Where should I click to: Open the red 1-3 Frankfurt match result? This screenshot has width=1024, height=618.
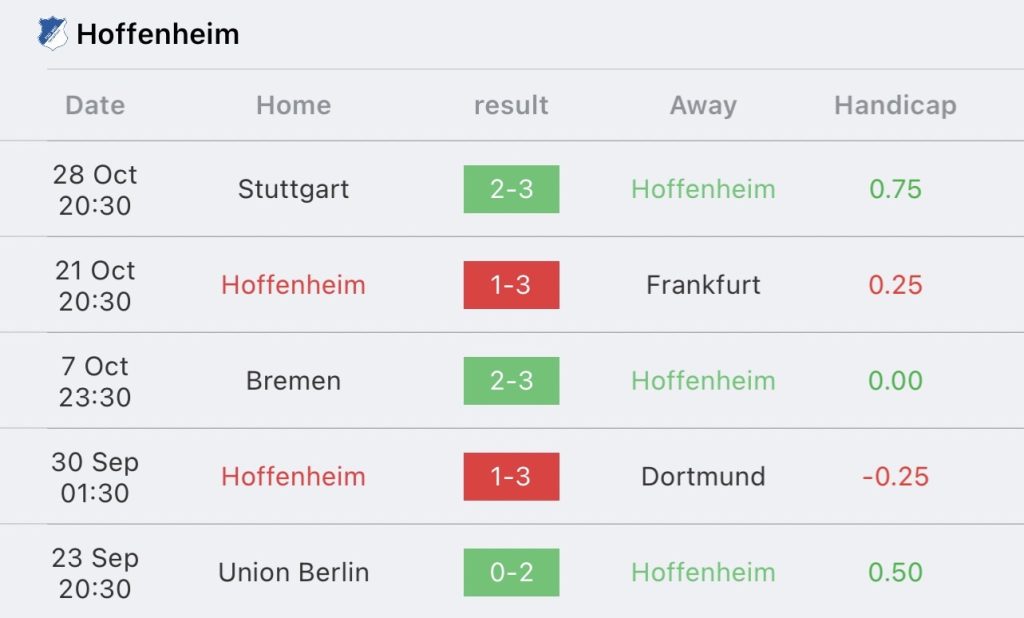click(511, 285)
